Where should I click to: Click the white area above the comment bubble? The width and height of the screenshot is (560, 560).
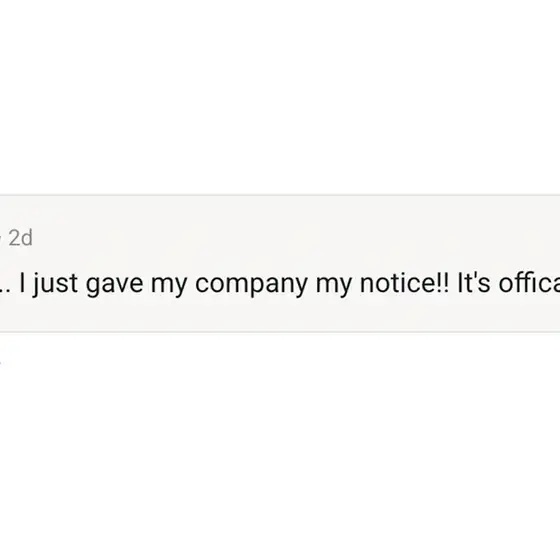[280, 96]
